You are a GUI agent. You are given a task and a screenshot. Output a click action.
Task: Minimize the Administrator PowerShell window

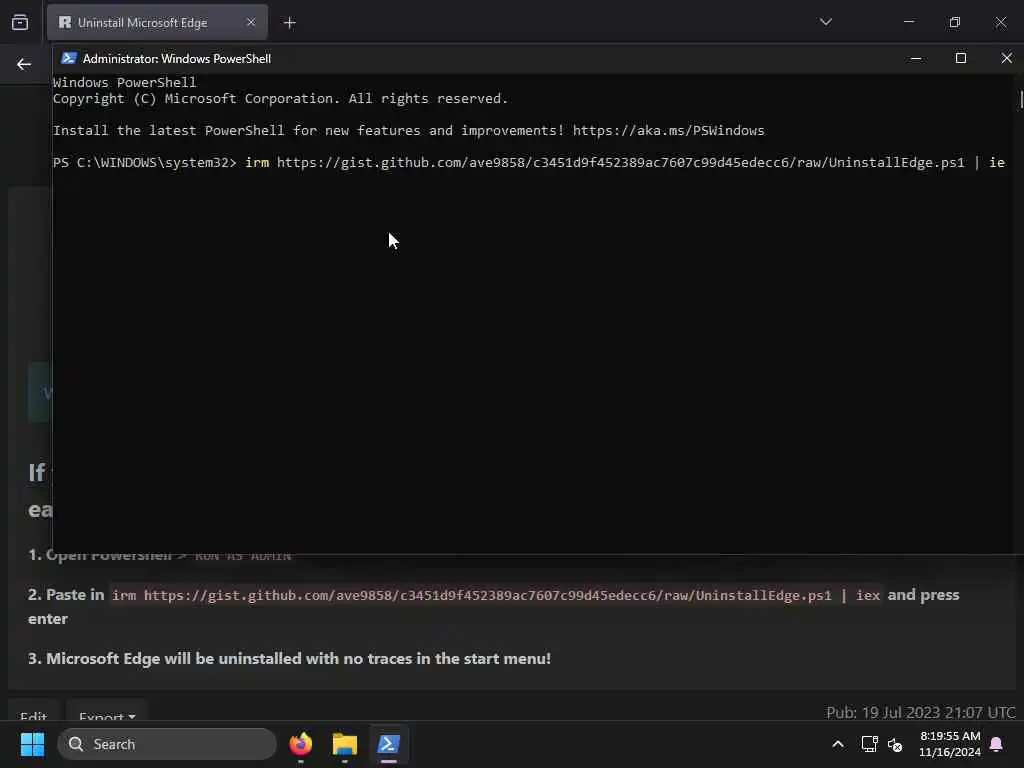click(916, 58)
